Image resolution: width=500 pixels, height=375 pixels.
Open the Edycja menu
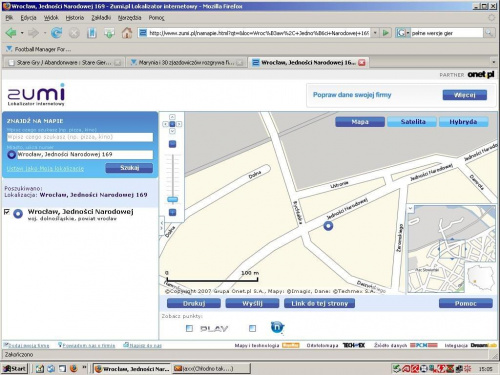click(28, 18)
